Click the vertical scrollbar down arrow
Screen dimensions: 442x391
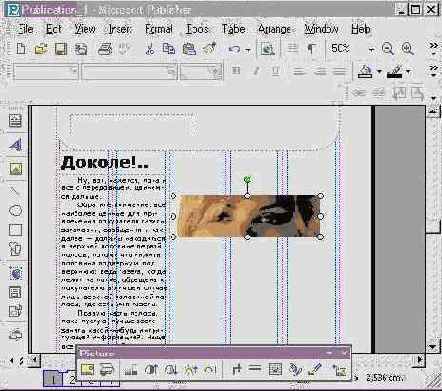(432, 347)
